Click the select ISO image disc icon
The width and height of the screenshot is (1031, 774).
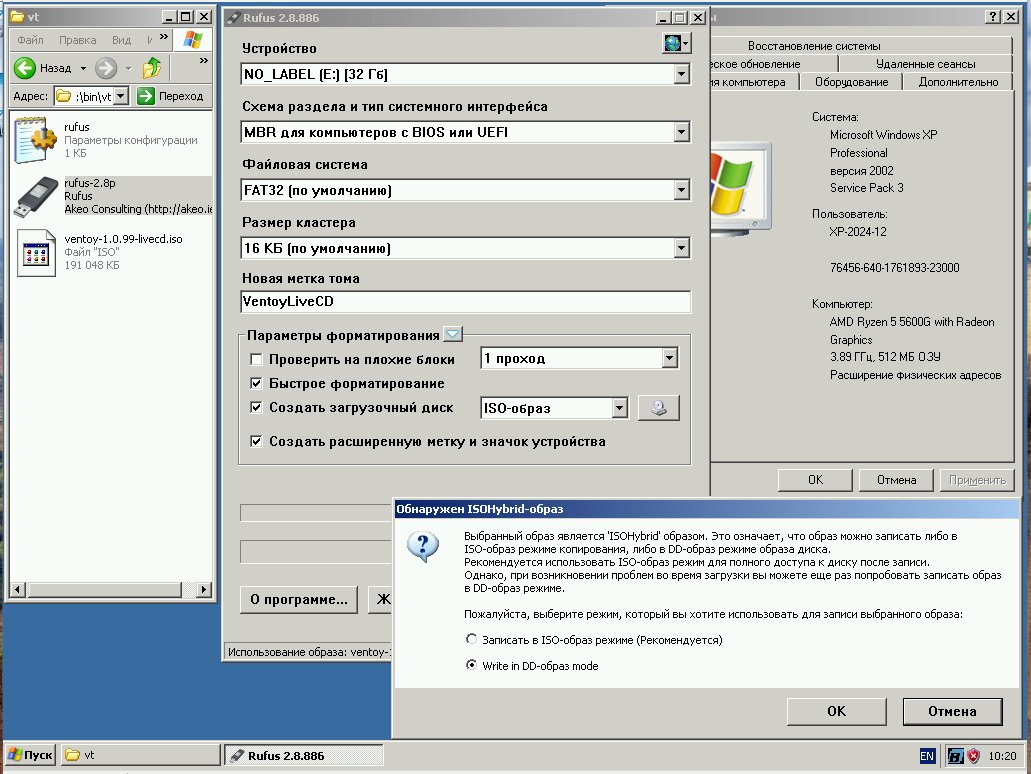pyautogui.click(x=659, y=408)
